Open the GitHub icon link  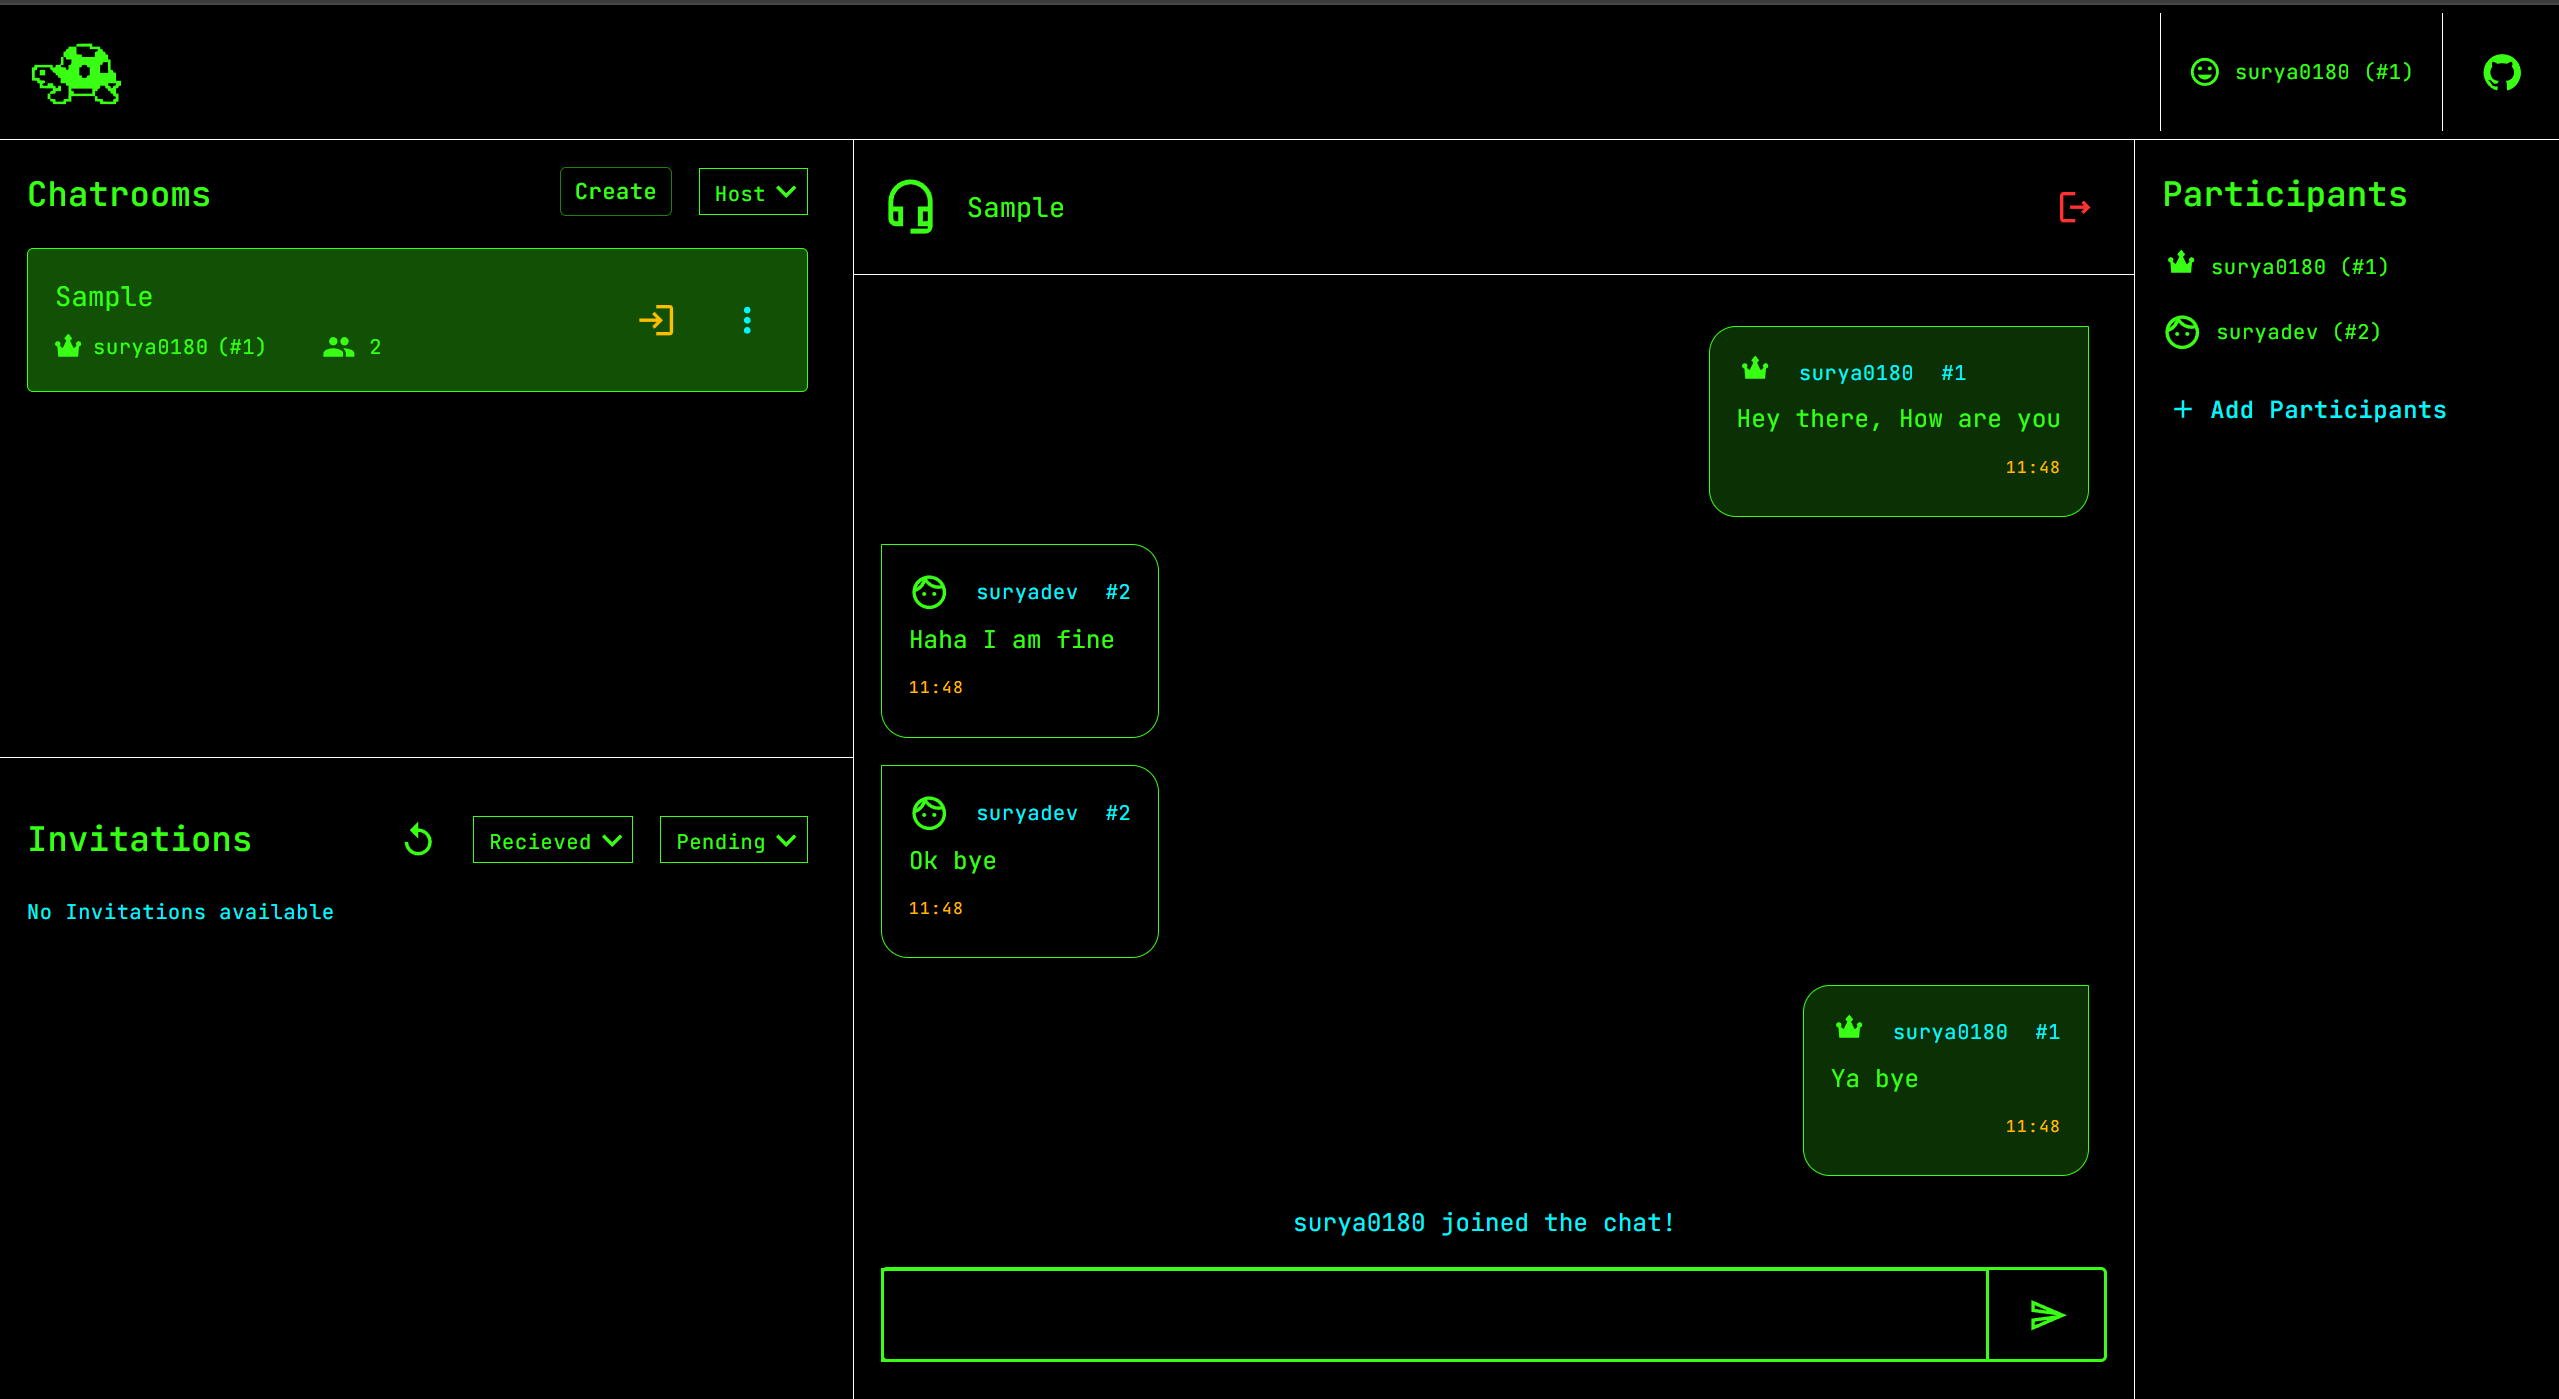click(2501, 72)
